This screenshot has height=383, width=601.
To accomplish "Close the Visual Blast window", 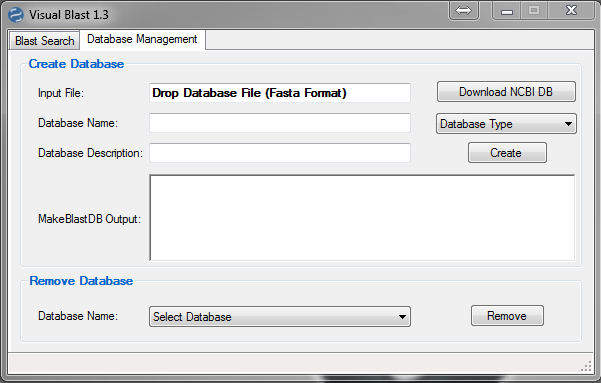I will coord(571,10).
